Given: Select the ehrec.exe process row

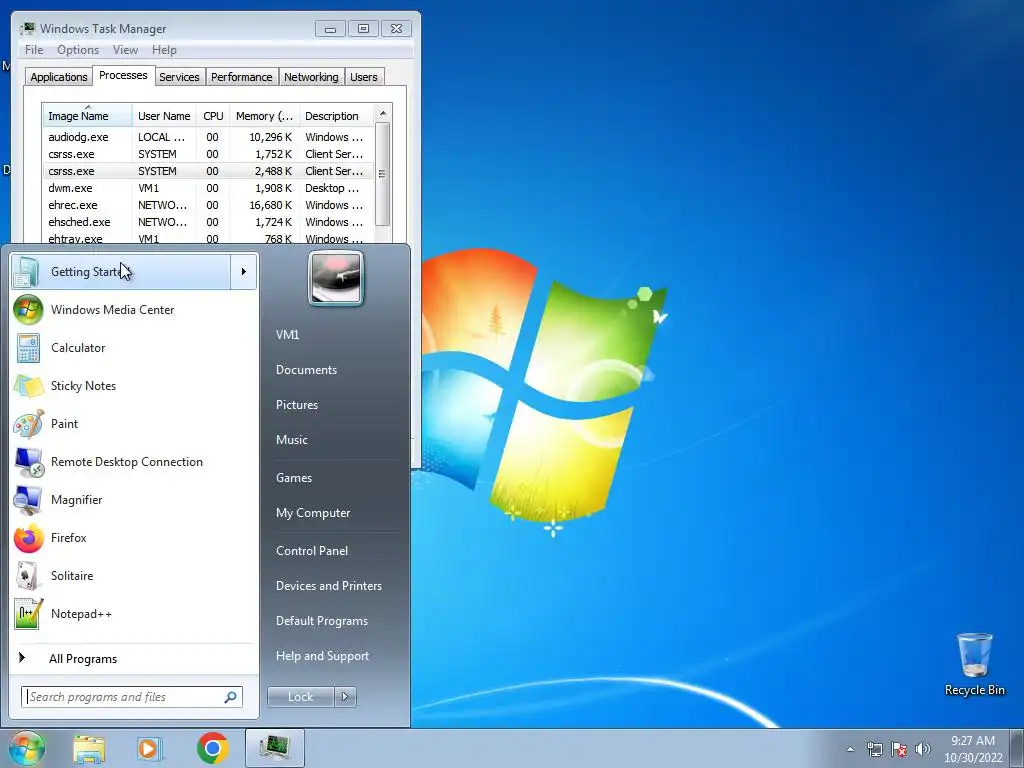Looking at the screenshot, I should click(208, 205).
